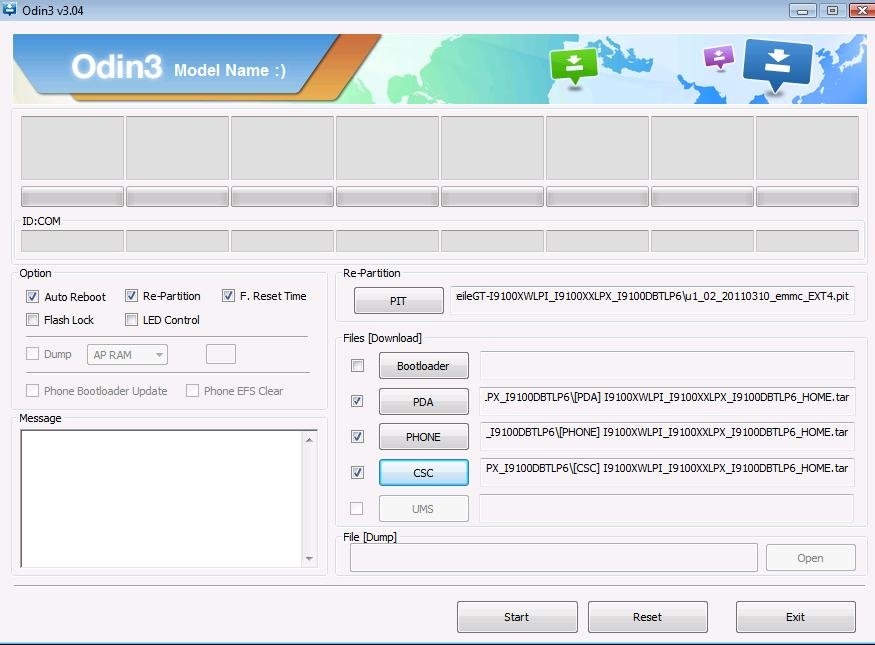Viewport: 875px width, 645px height.
Task: Click inside the Message log box
Action: coord(161,499)
